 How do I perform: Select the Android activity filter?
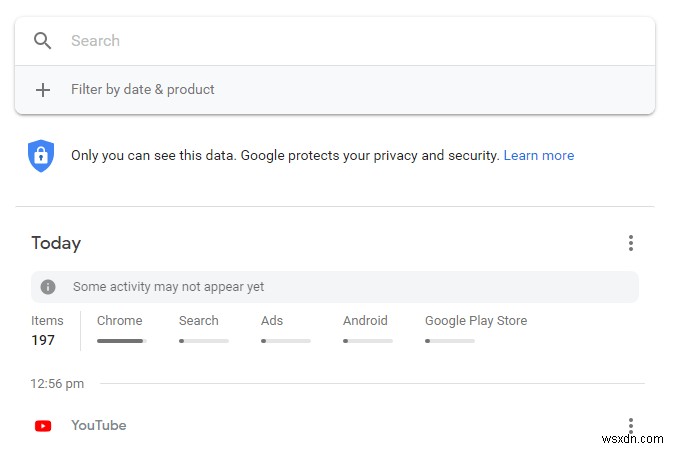[x=365, y=321]
